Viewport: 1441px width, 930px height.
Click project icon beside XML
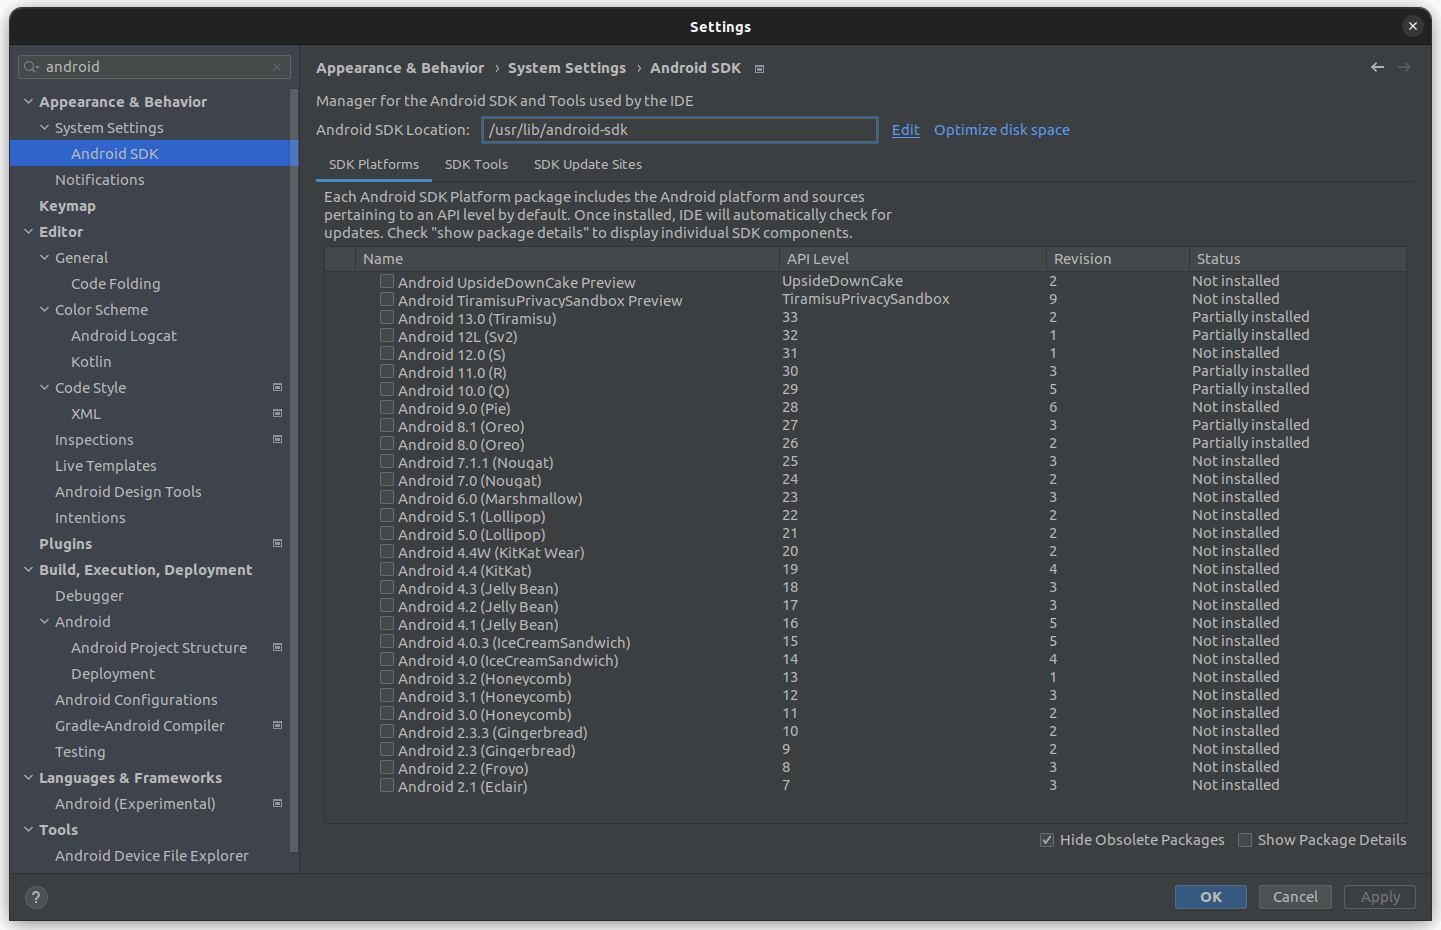click(278, 413)
